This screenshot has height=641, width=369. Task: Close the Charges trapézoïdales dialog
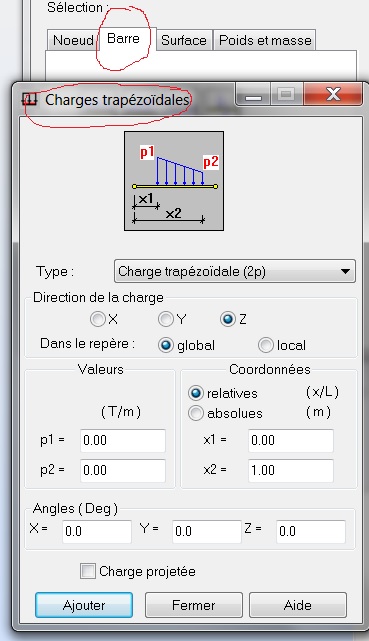click(x=333, y=94)
